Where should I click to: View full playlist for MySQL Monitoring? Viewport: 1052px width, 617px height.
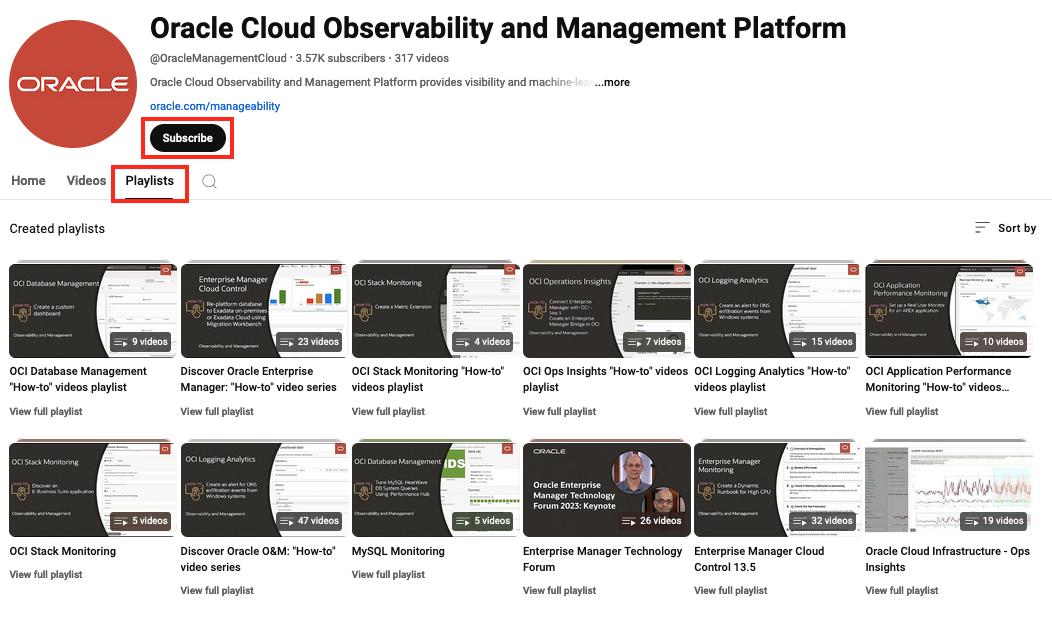coord(388,575)
